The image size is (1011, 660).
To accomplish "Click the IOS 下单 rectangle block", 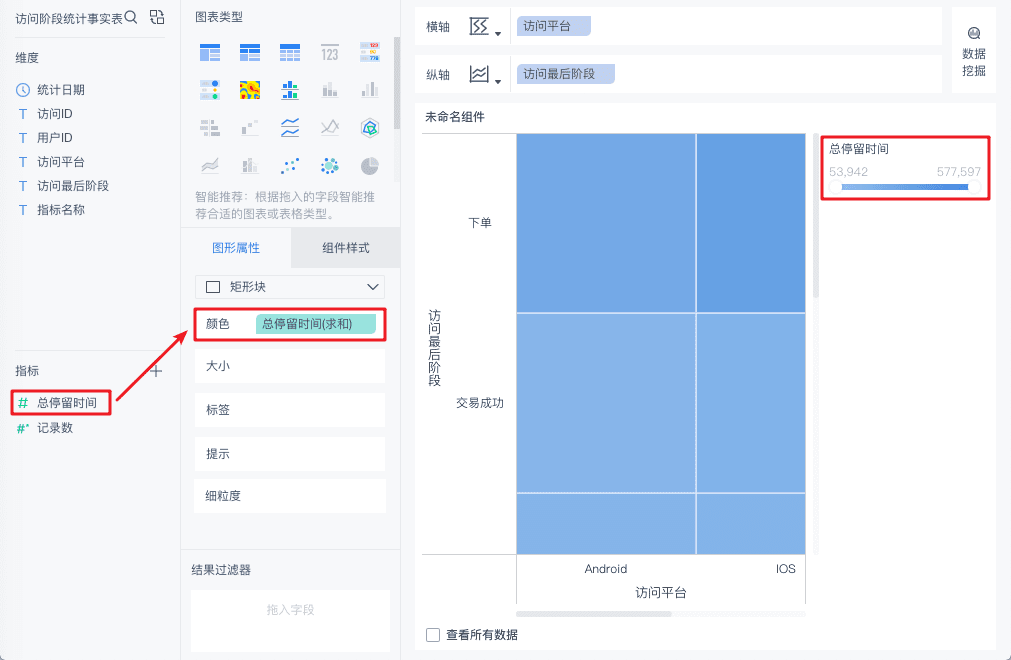I will [x=751, y=223].
